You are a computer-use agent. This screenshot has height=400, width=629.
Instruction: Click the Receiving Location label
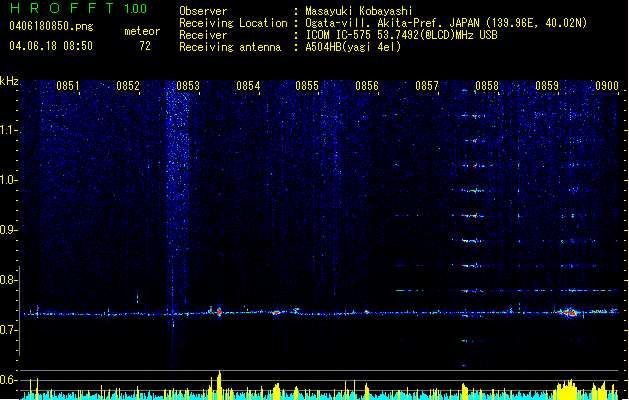(x=233, y=23)
